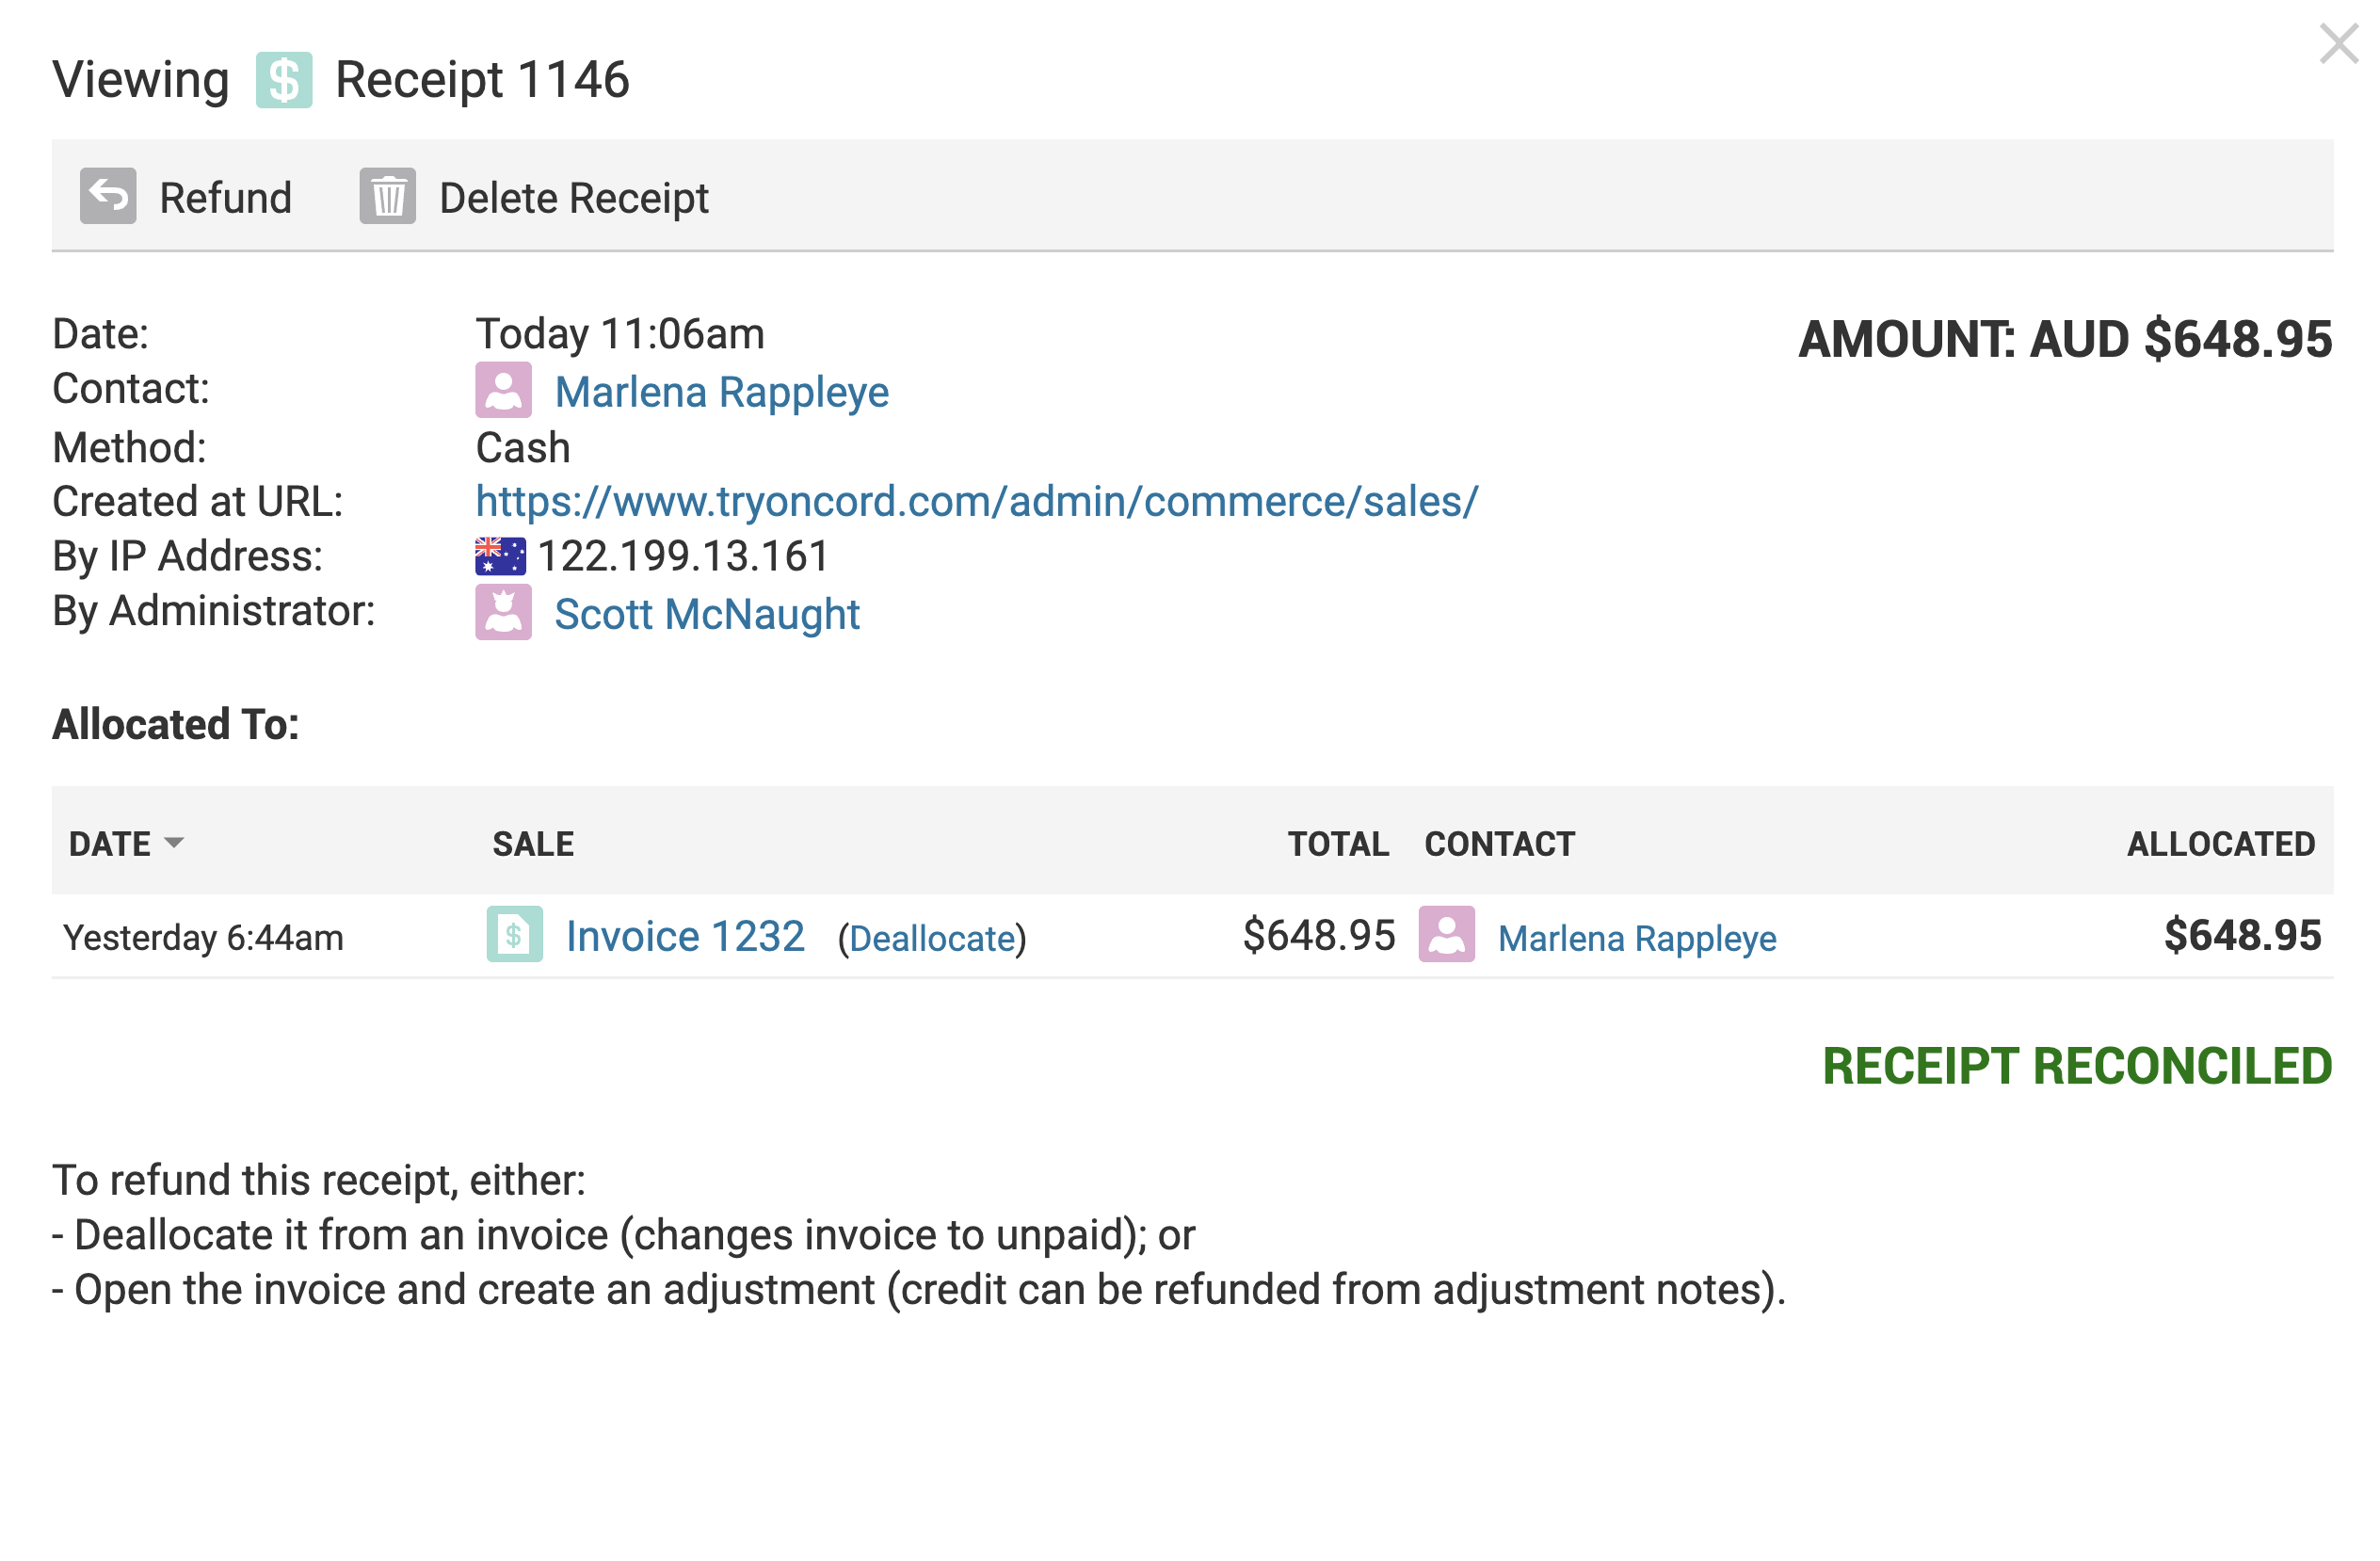
Task: Open the Marlena Rappleye contact link
Action: click(x=722, y=392)
